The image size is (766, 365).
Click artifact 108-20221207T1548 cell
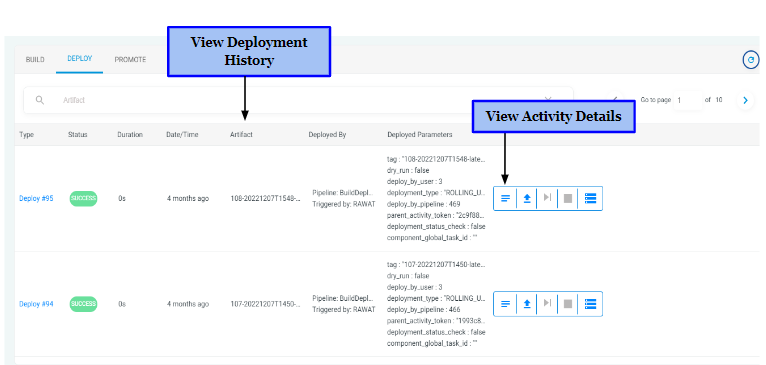coord(265,199)
